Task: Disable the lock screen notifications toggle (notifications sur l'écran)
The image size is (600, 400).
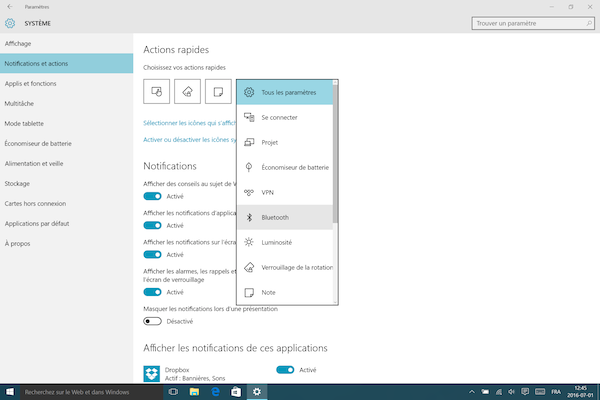Action: pyautogui.click(x=152, y=255)
